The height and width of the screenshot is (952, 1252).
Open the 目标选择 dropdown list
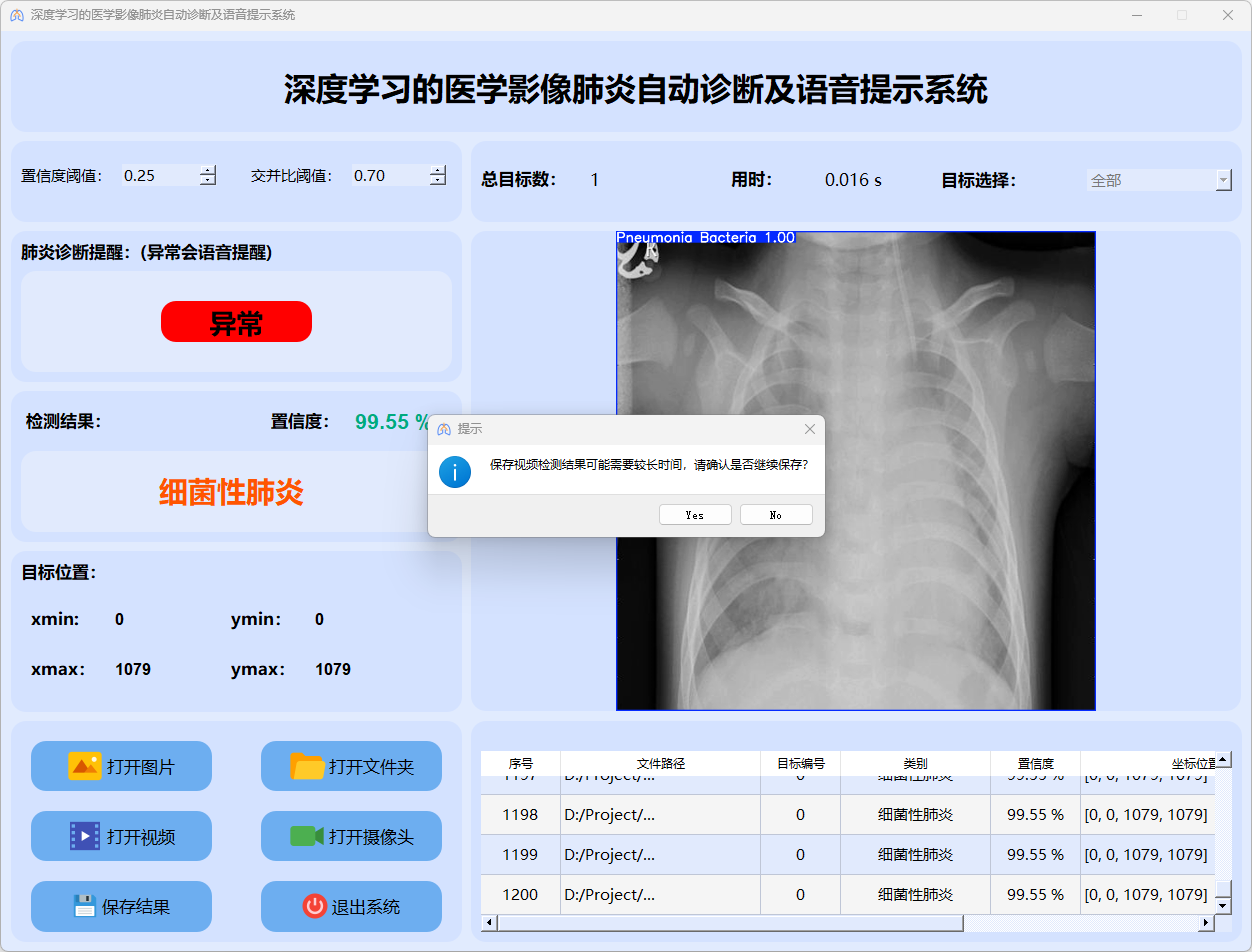point(1223,180)
